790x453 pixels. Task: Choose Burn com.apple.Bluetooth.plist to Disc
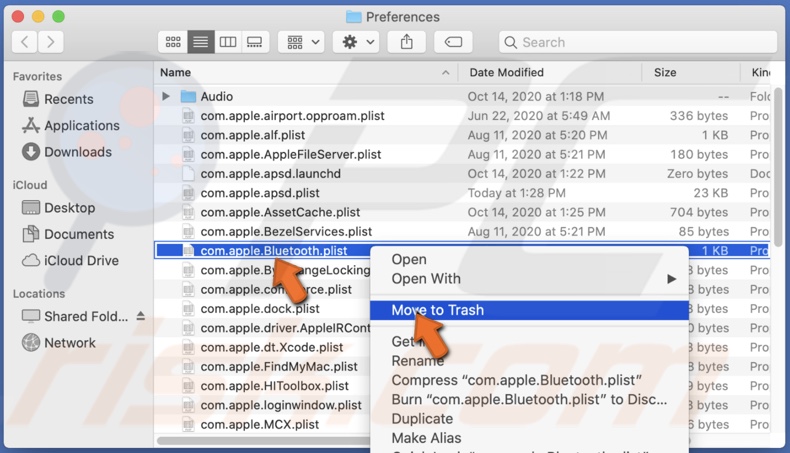pyautogui.click(x=530, y=399)
